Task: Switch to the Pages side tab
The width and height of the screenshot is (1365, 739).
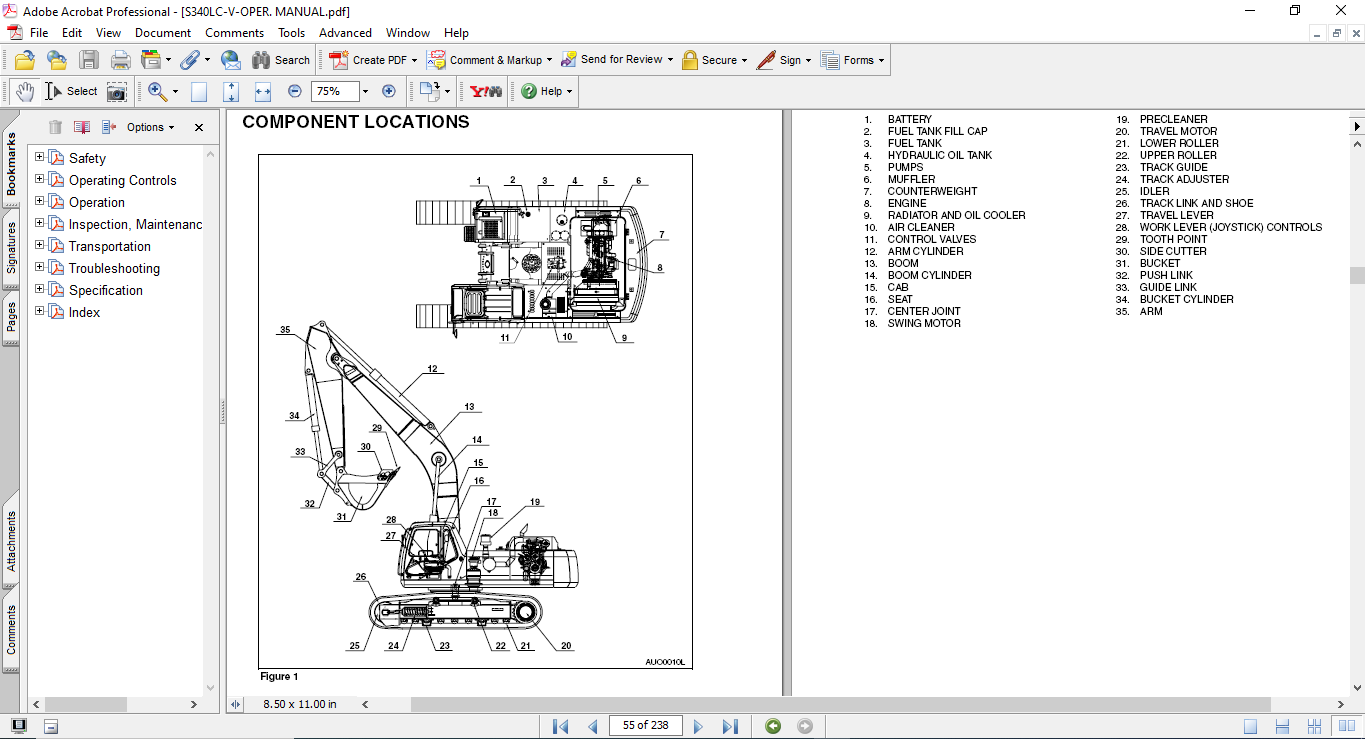Action: (10, 317)
